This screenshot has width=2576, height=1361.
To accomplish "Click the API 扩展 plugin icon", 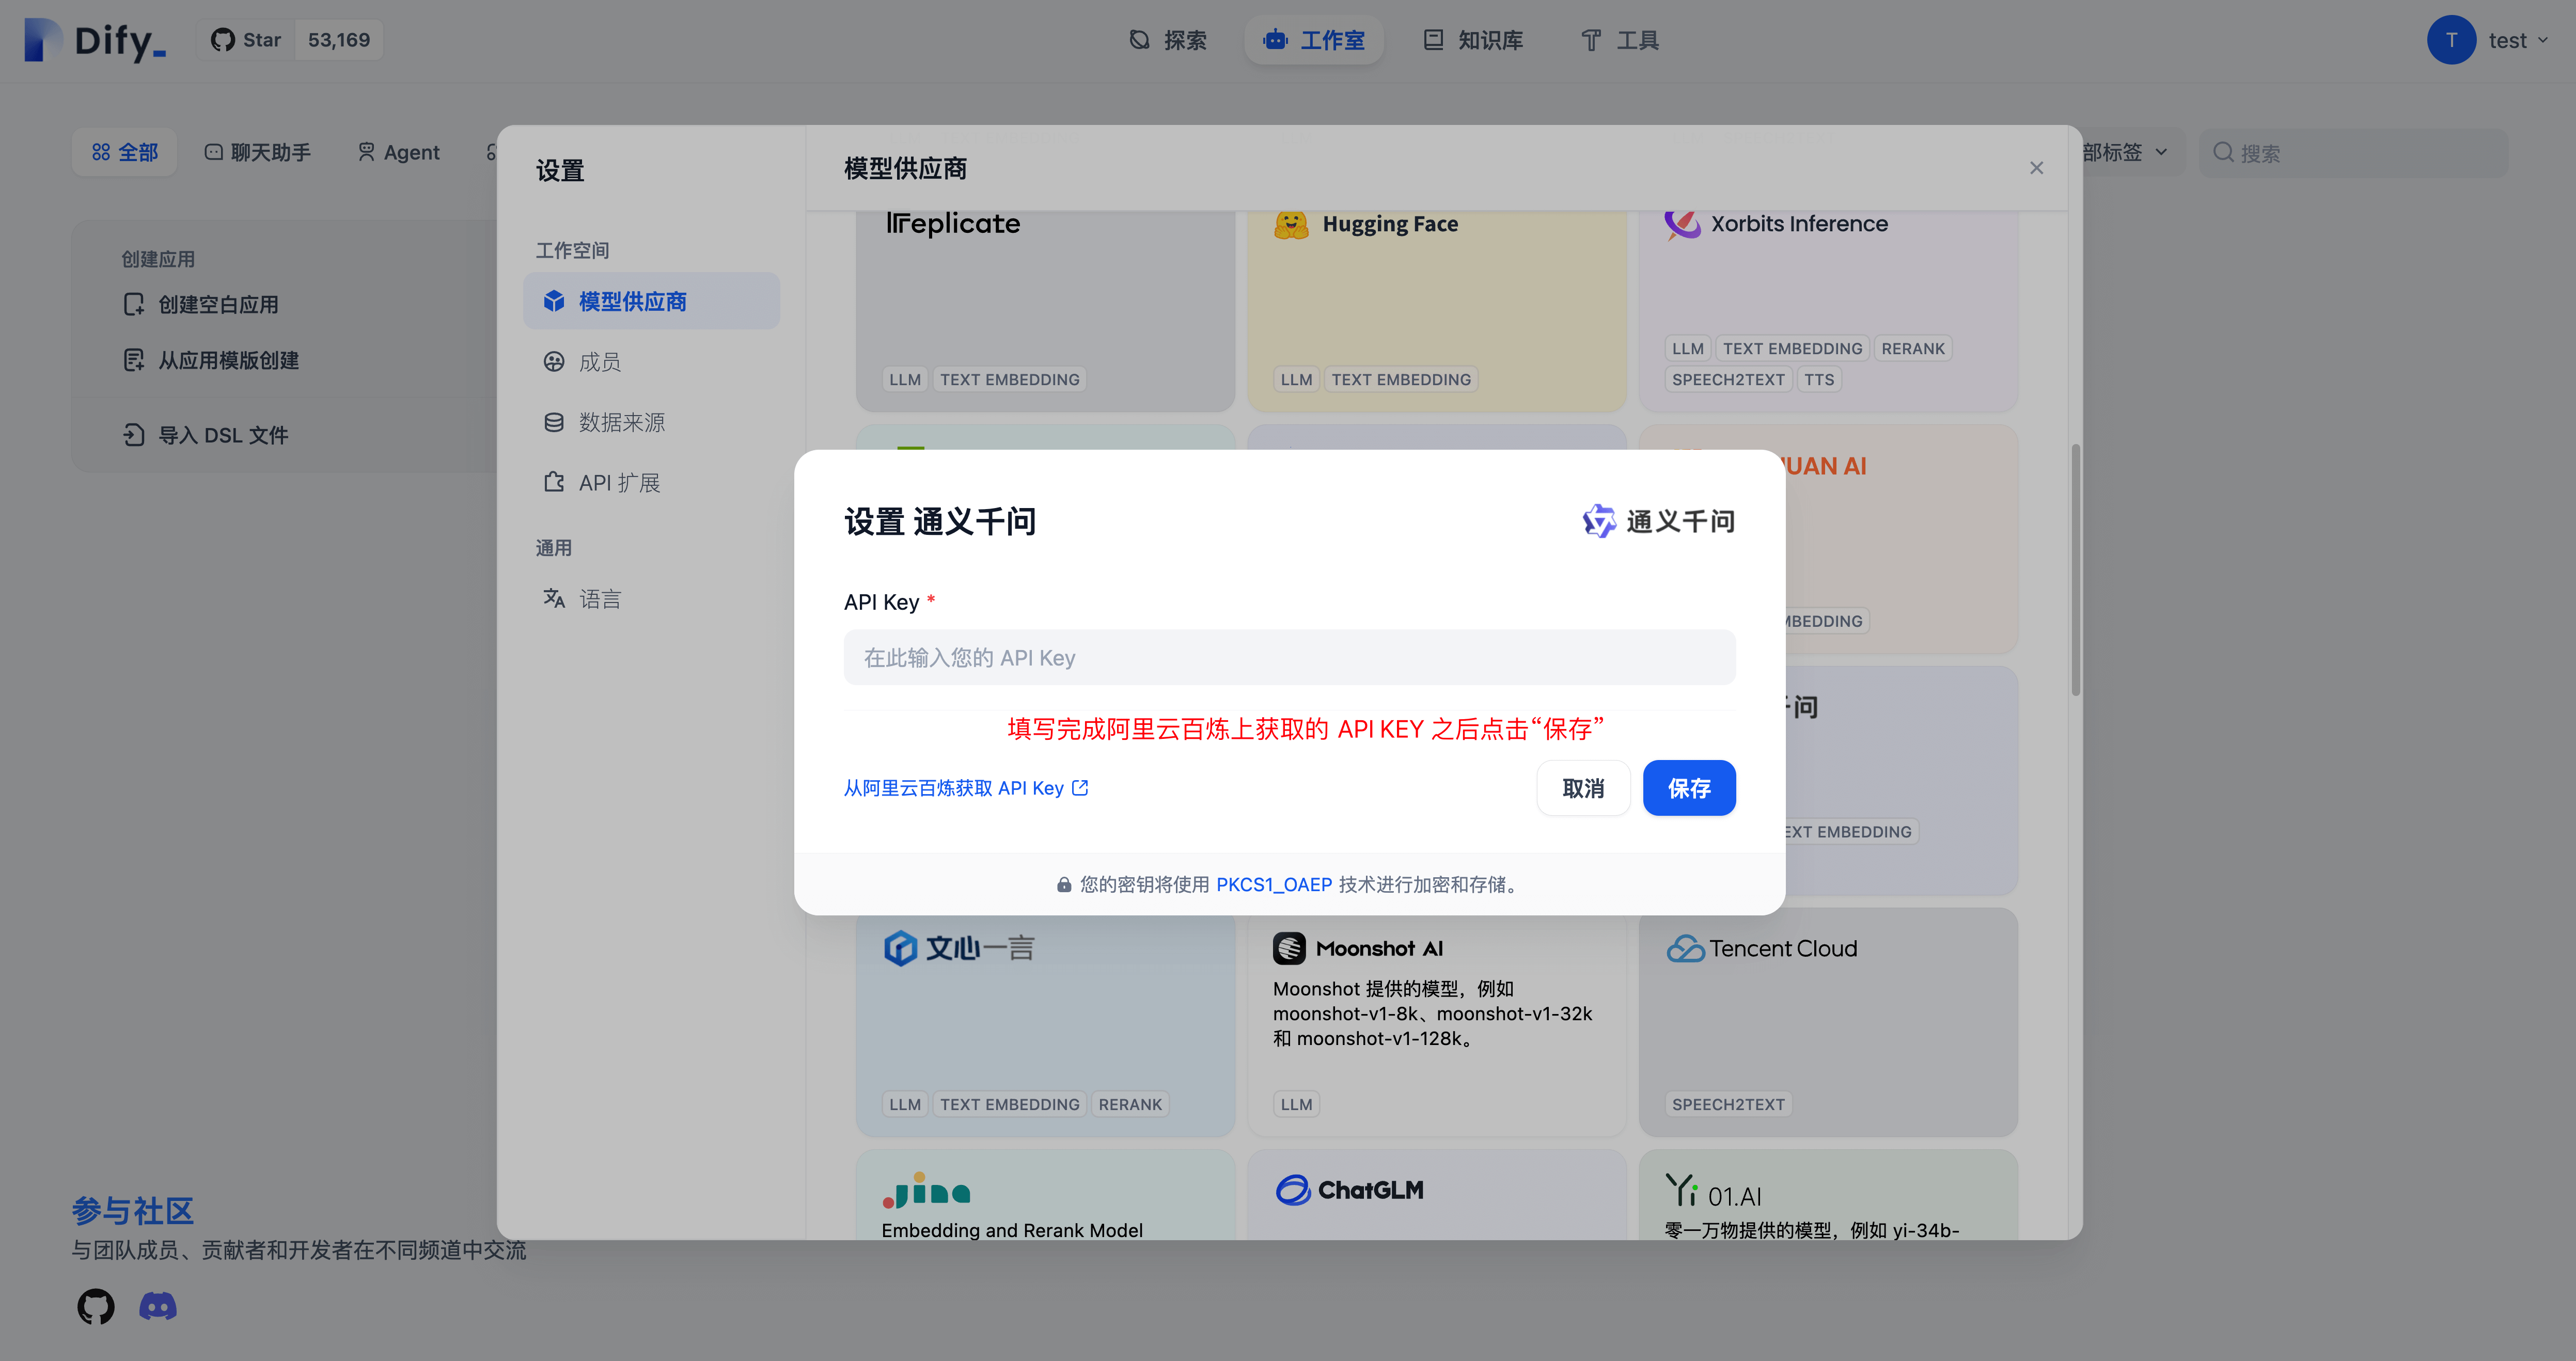I will pyautogui.click(x=553, y=482).
